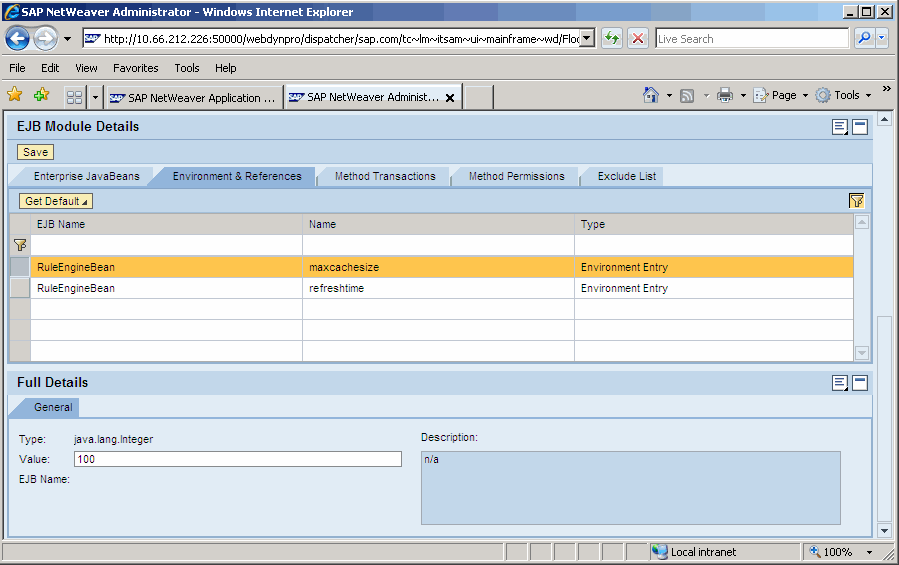Viewport: 899px width, 565px height.
Task: Expand the address bar history dropdown
Action: (587, 38)
